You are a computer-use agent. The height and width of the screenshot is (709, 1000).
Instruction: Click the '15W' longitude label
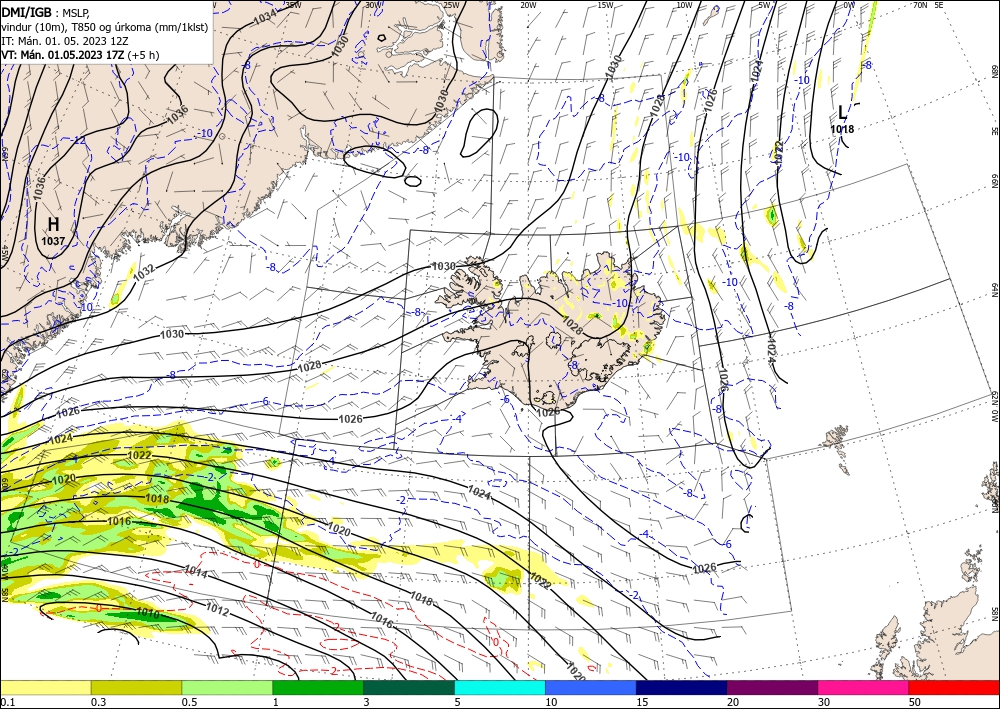(x=606, y=5)
